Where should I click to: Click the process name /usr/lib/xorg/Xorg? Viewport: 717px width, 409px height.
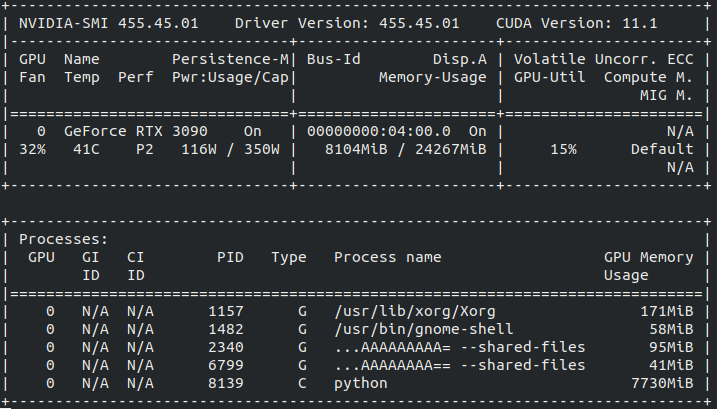(x=415, y=312)
